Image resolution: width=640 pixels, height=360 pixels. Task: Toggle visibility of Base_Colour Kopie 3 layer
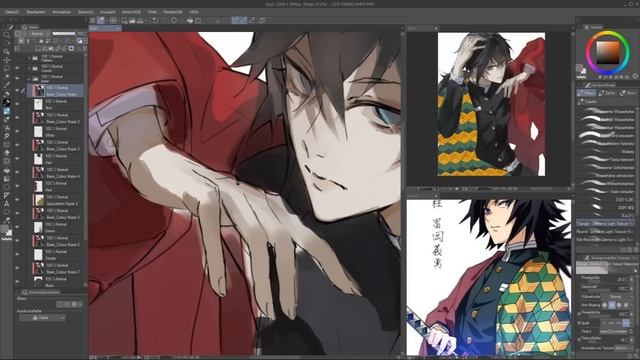click(x=17, y=145)
